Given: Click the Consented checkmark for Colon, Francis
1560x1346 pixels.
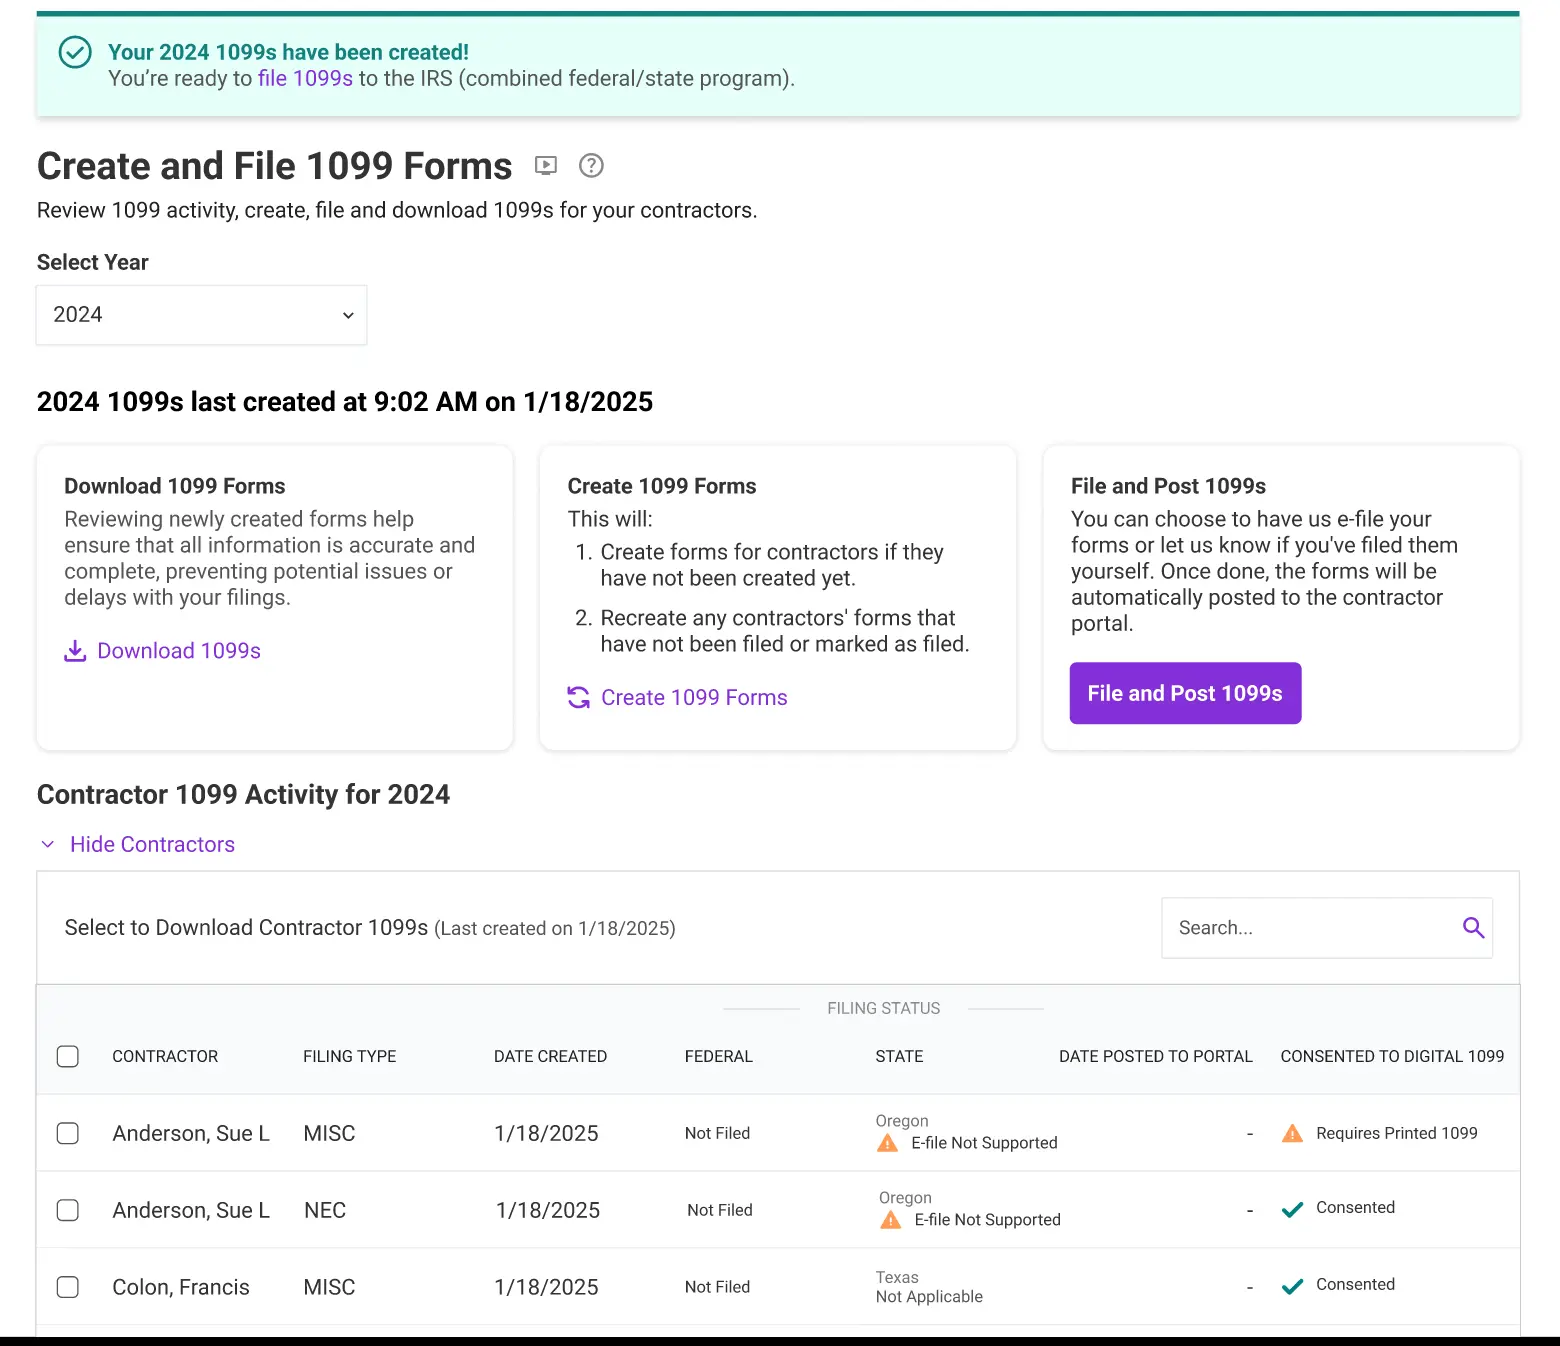Looking at the screenshot, I should point(1292,1285).
